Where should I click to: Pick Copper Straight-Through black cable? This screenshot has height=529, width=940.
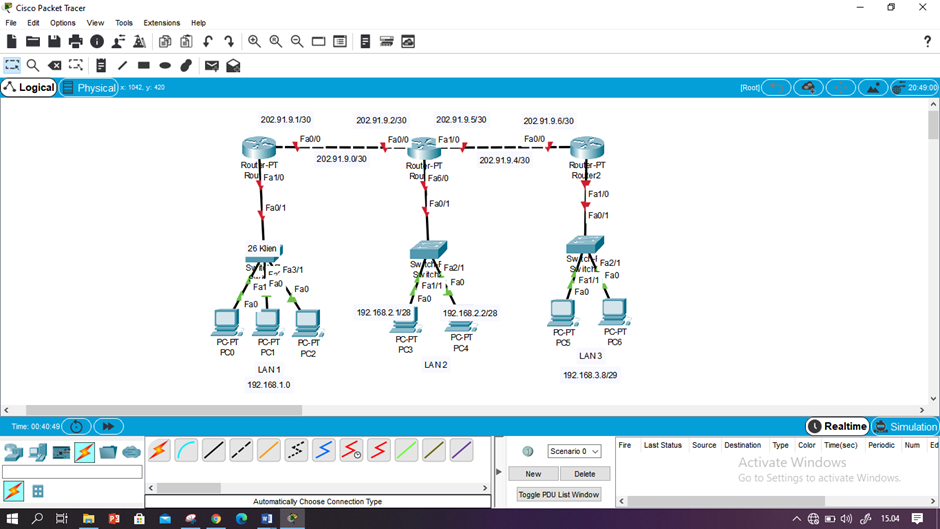pyautogui.click(x=213, y=450)
